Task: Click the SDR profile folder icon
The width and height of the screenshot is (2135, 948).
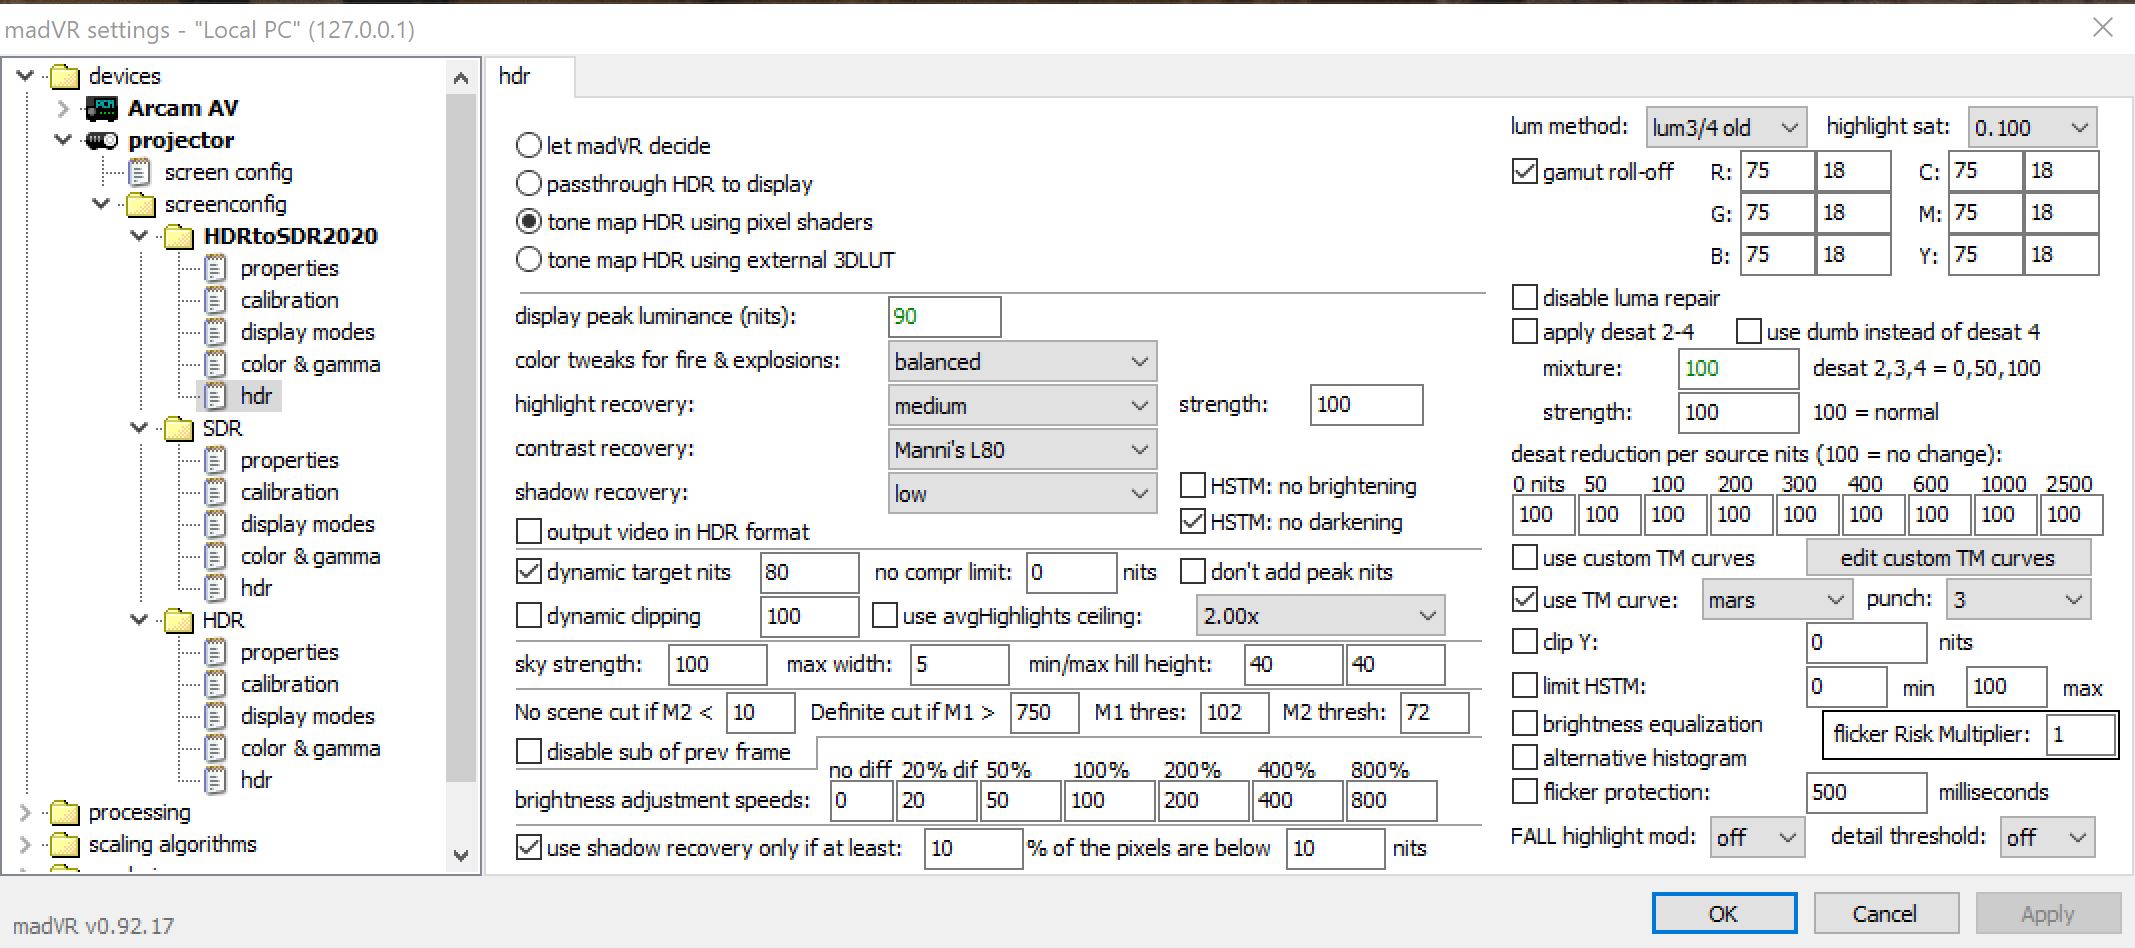Action: [x=178, y=428]
